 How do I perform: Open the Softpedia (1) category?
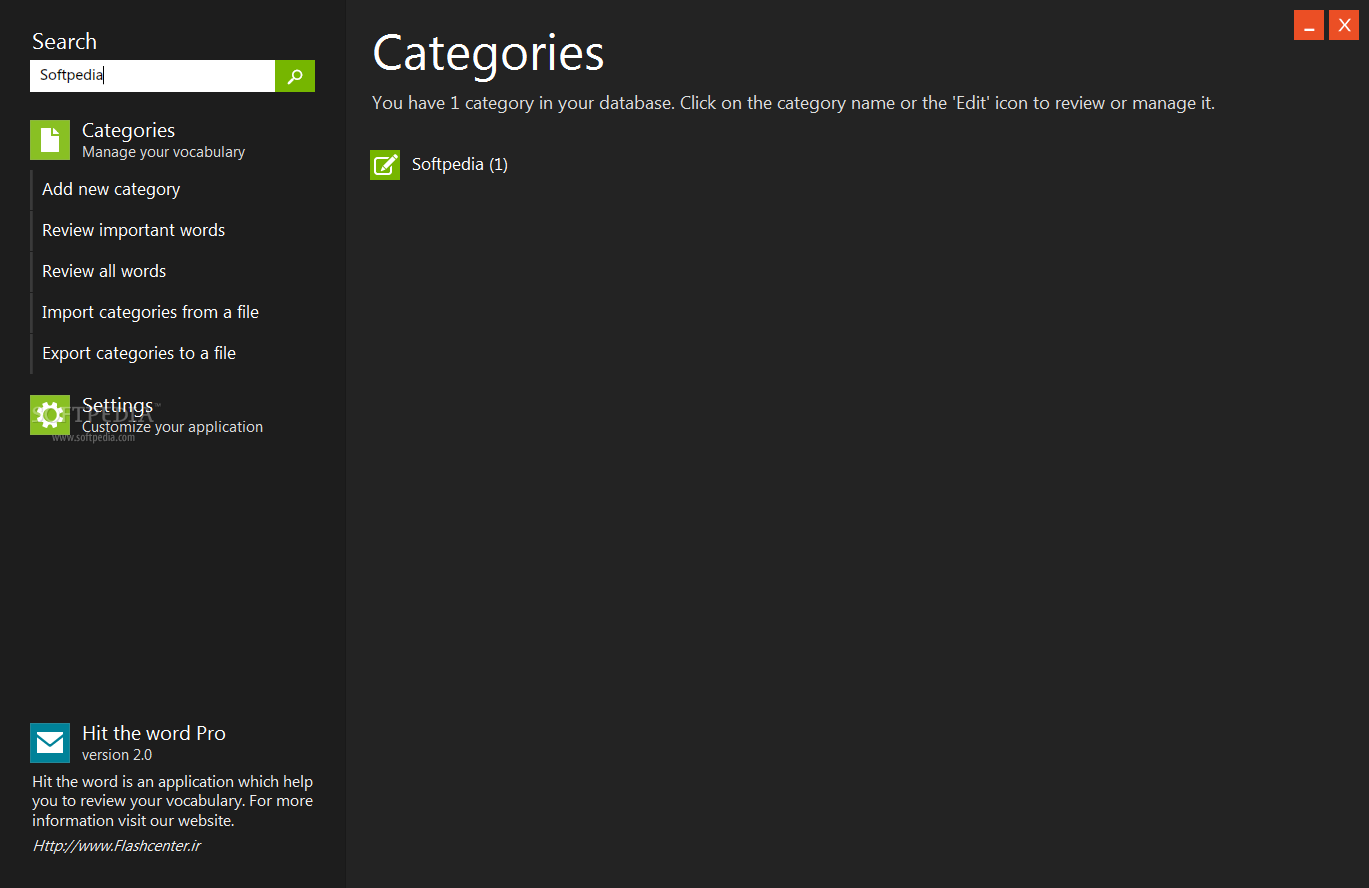click(460, 165)
